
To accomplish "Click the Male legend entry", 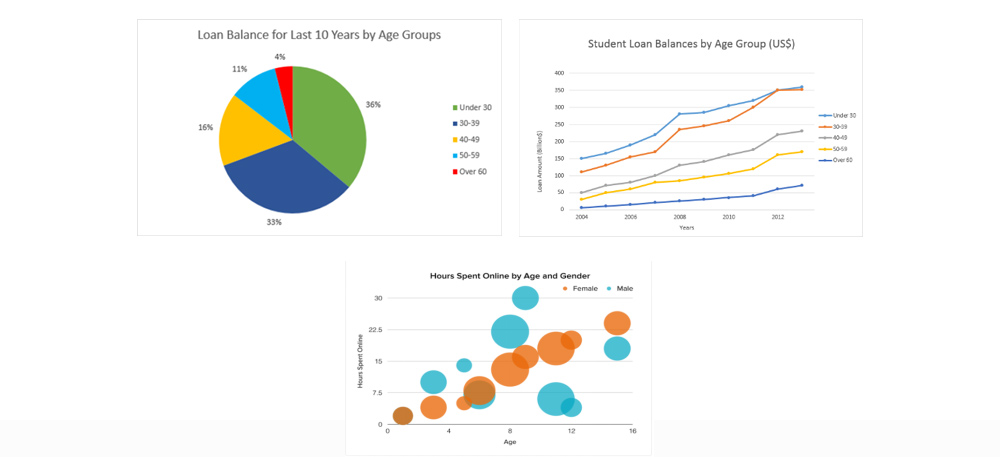I will pos(619,289).
